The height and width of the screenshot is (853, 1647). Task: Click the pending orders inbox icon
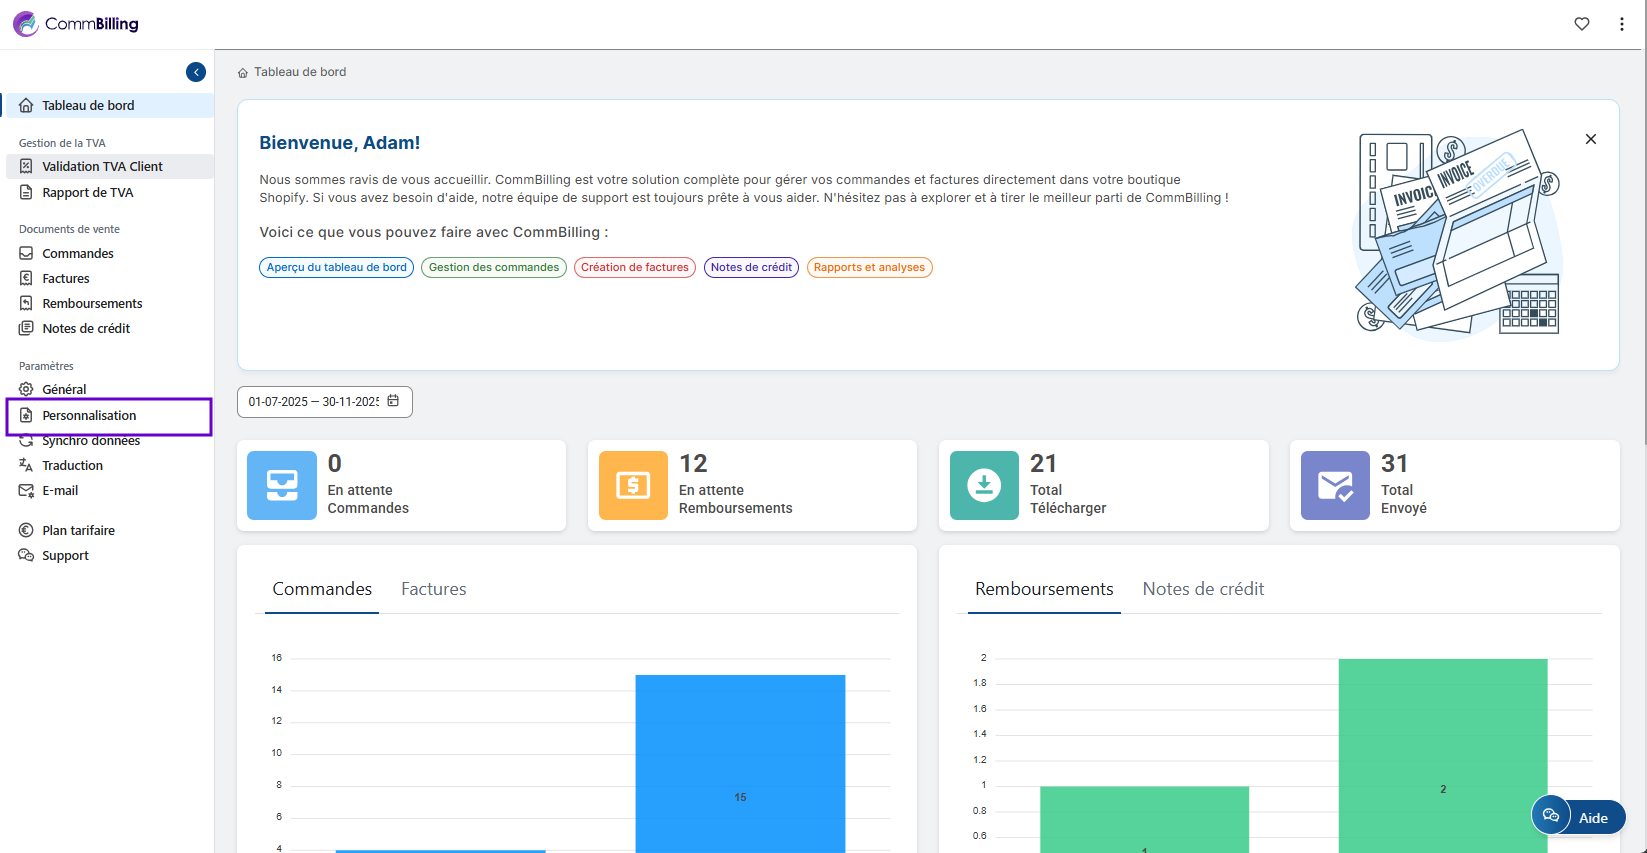pos(282,485)
